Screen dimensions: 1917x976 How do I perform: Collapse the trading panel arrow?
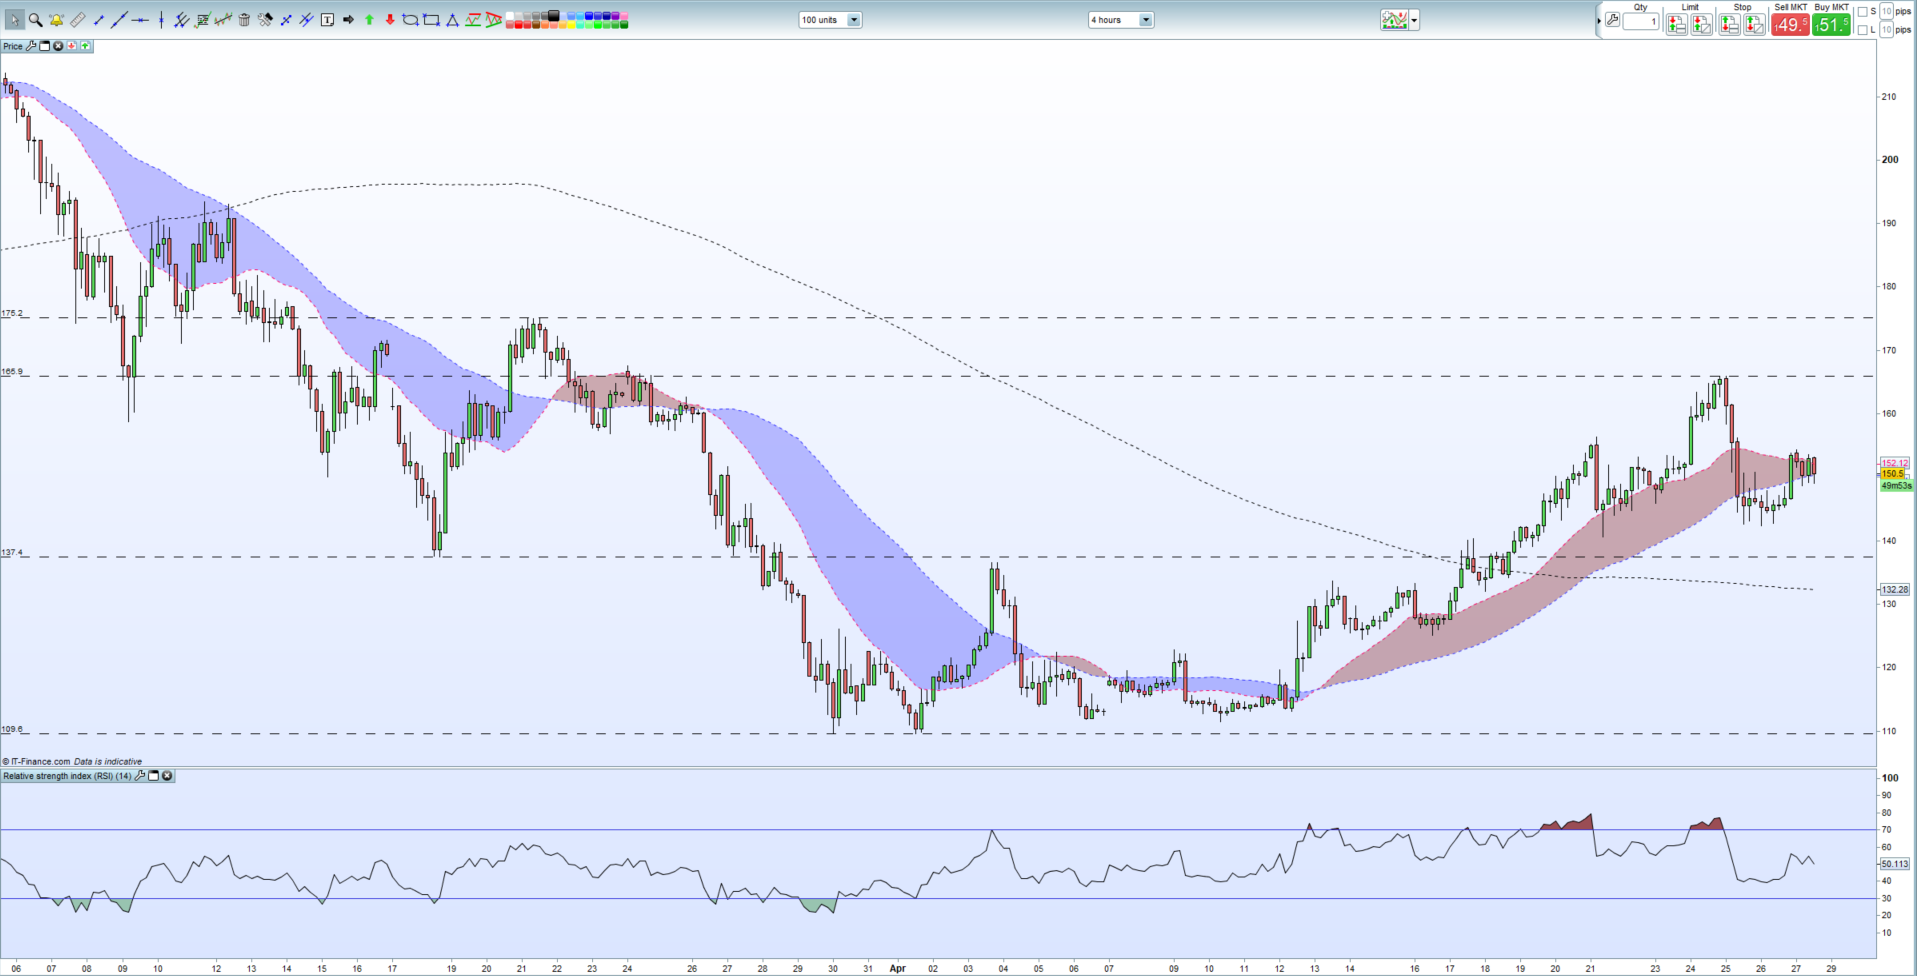pyautogui.click(x=1599, y=21)
